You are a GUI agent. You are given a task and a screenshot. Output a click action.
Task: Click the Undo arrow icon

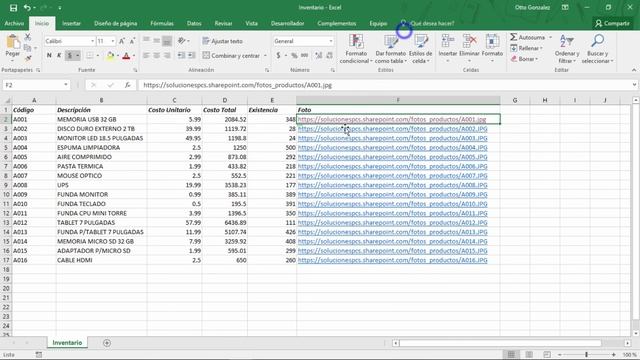[27, 8]
